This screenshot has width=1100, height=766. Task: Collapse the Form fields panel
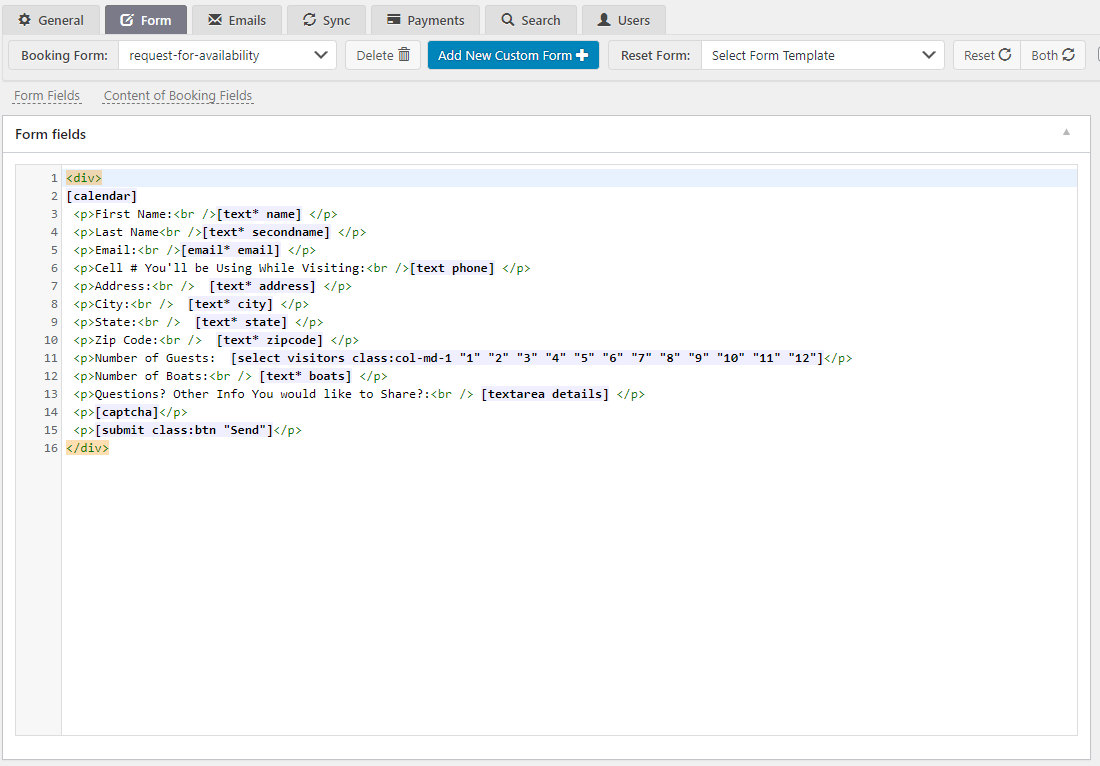[x=1066, y=133]
